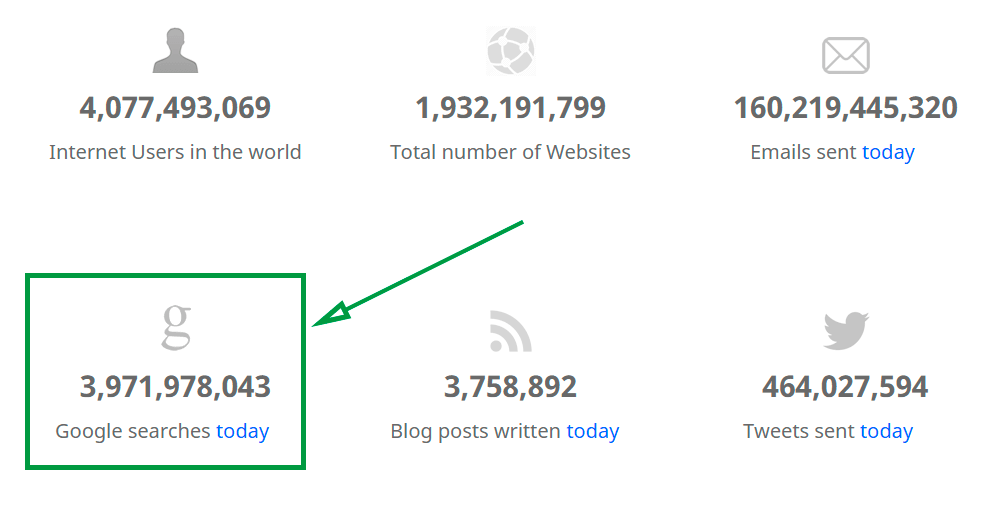1003x520 pixels.
Task: Select the tweets counter 464,027,594
Action: [x=845, y=387]
